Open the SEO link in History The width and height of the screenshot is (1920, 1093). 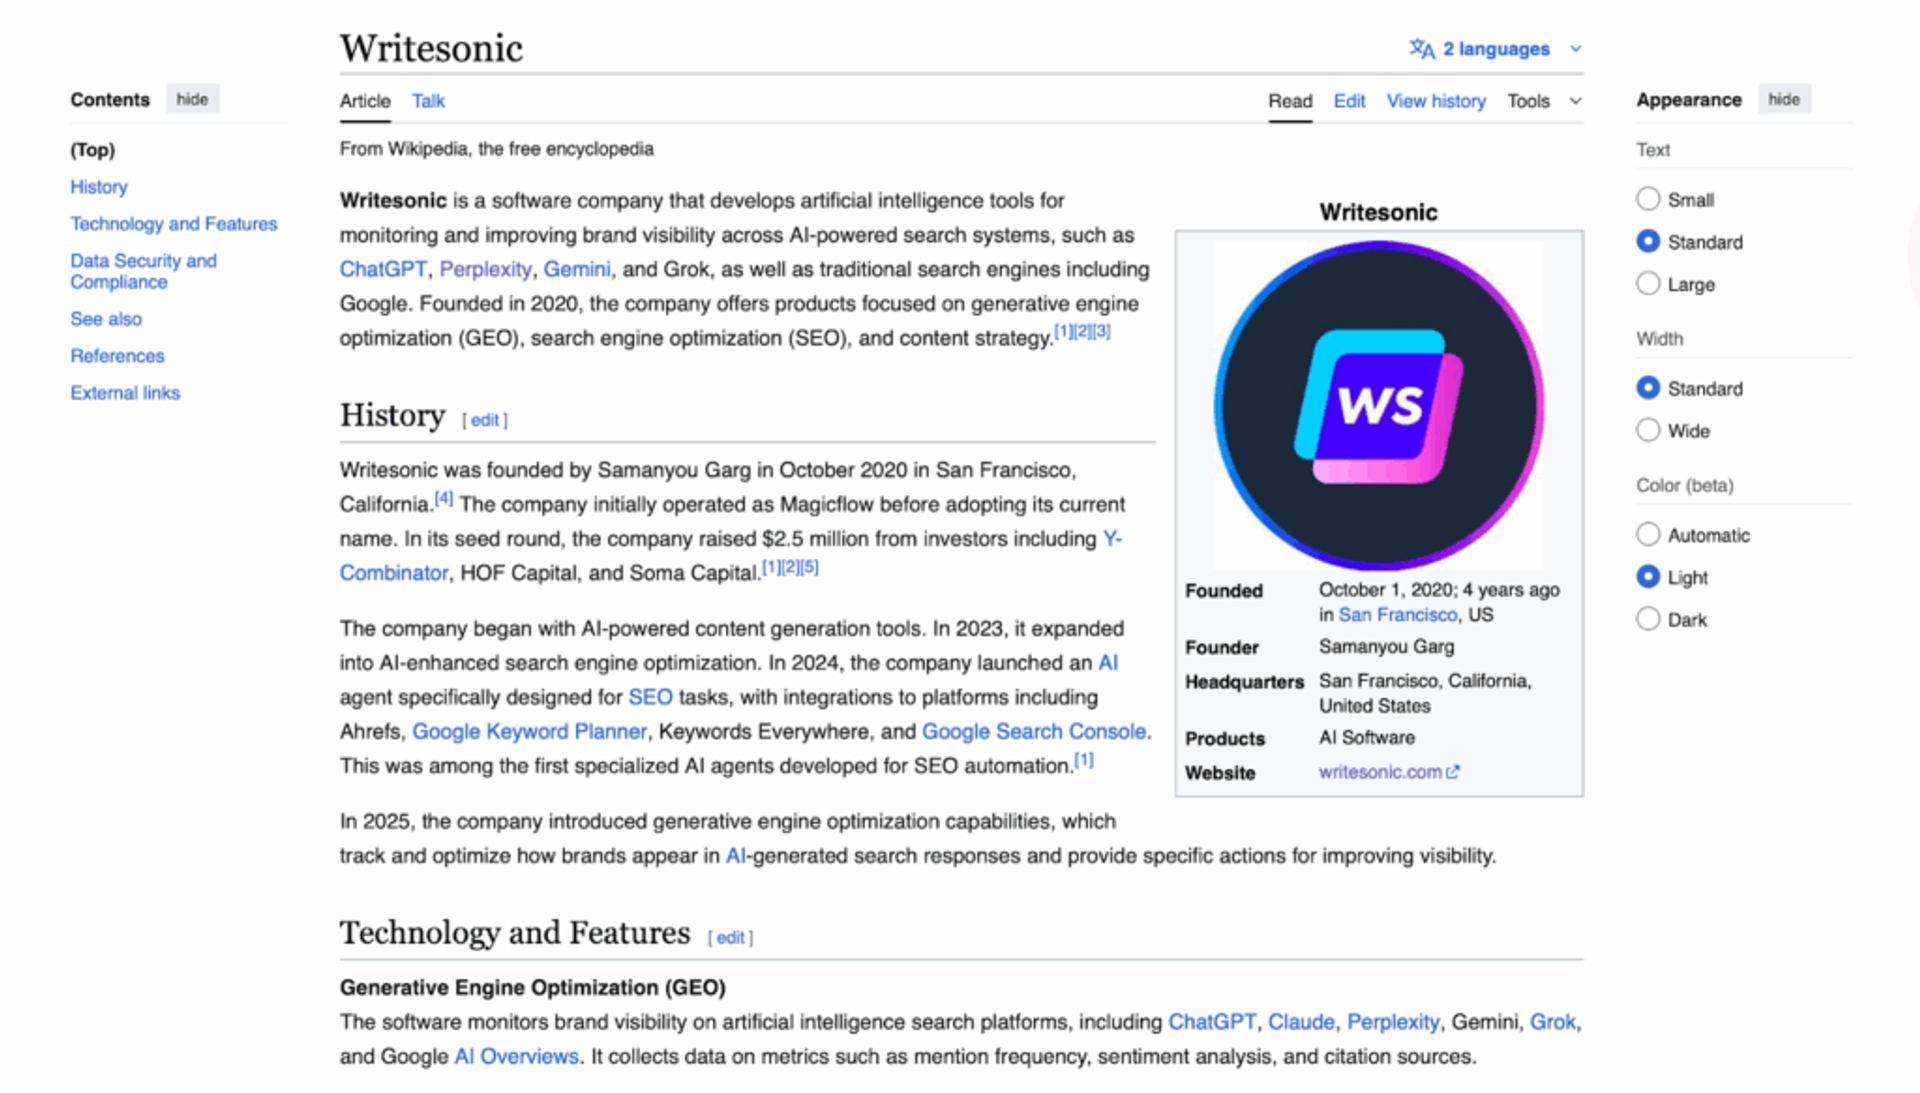point(650,697)
